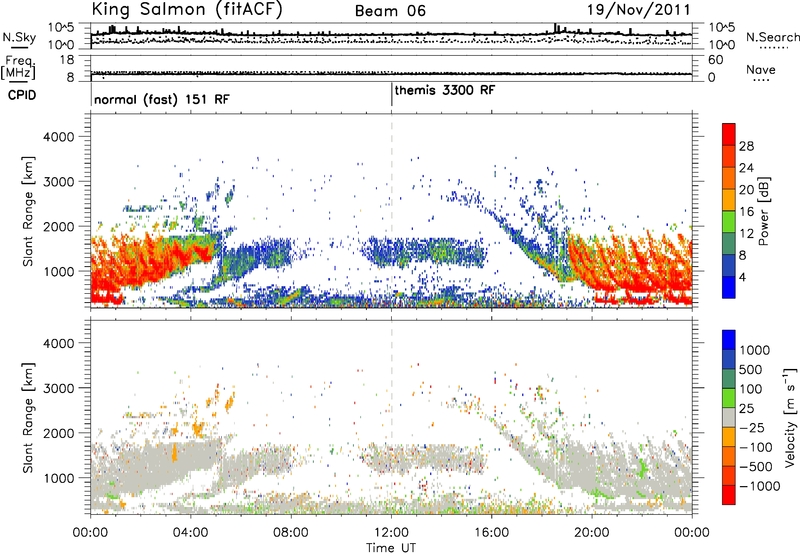Click the 'themis 3300 RF' text
This screenshot has width=800, height=554.
coord(445,90)
